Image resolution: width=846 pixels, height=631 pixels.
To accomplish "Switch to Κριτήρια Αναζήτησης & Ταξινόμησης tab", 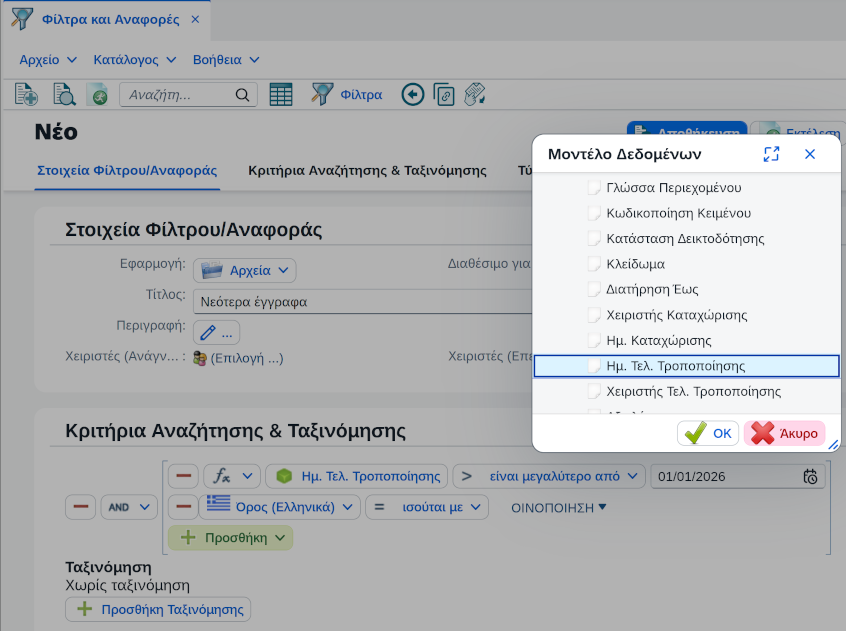I will tap(367, 170).
